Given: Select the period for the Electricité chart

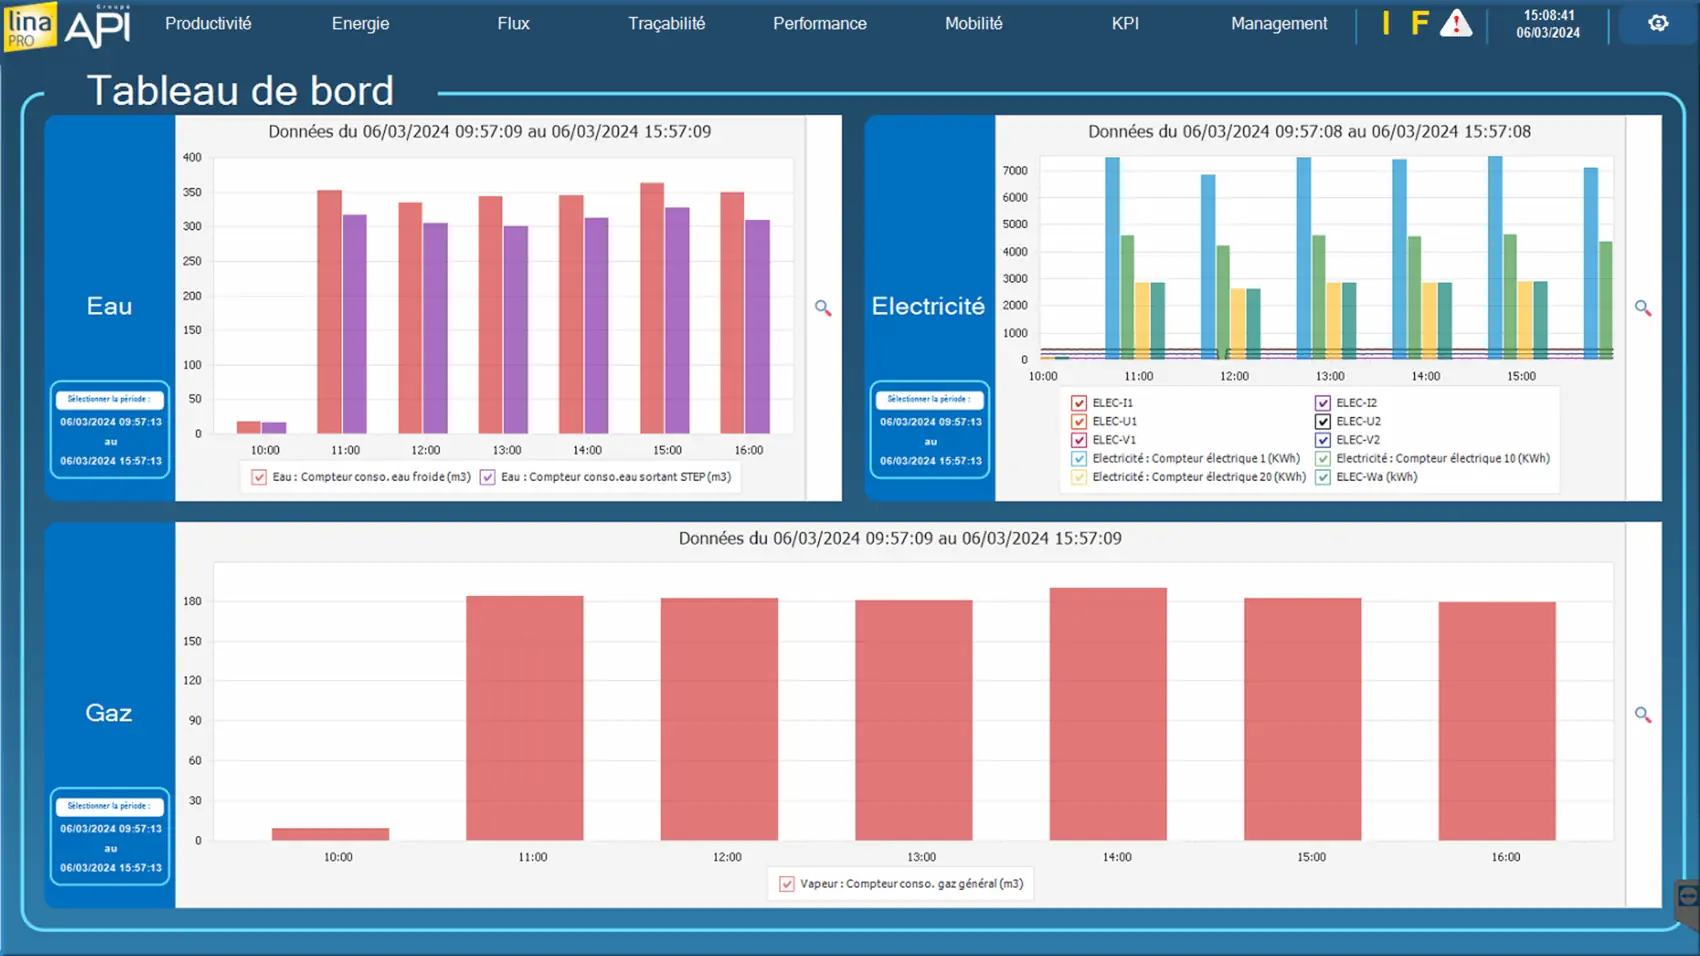Looking at the screenshot, I should 929,399.
